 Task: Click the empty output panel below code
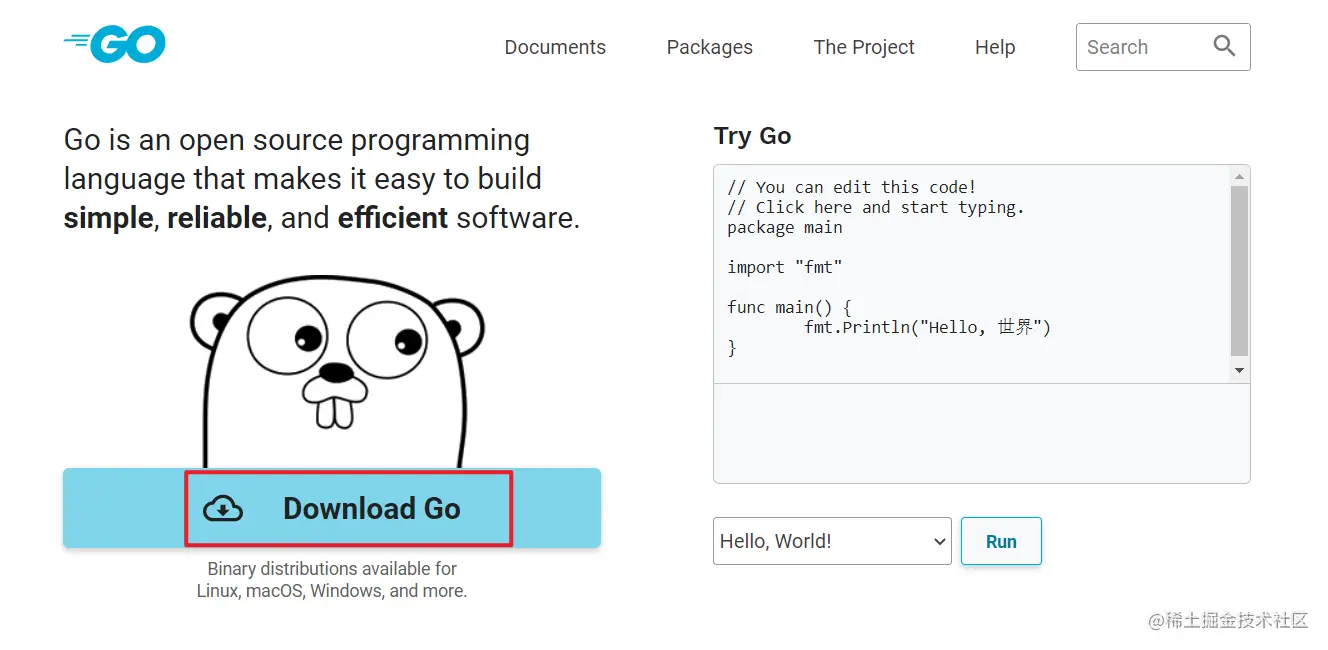(x=981, y=433)
